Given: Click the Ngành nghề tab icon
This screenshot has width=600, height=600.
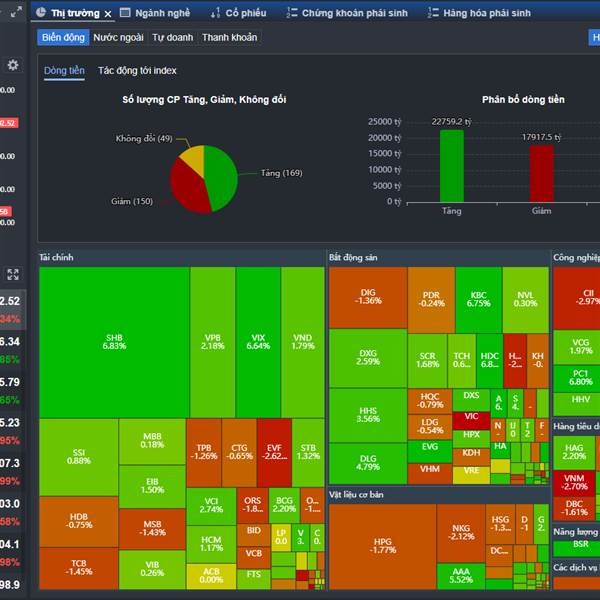Looking at the screenshot, I should click(x=125, y=13).
